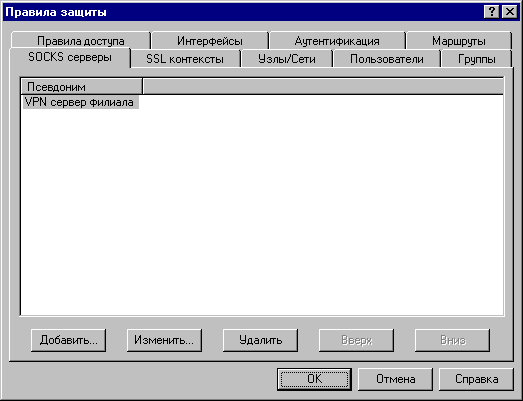Screen dimensions: 523x401
Task: Click the Вниз button
Action: pos(452,340)
